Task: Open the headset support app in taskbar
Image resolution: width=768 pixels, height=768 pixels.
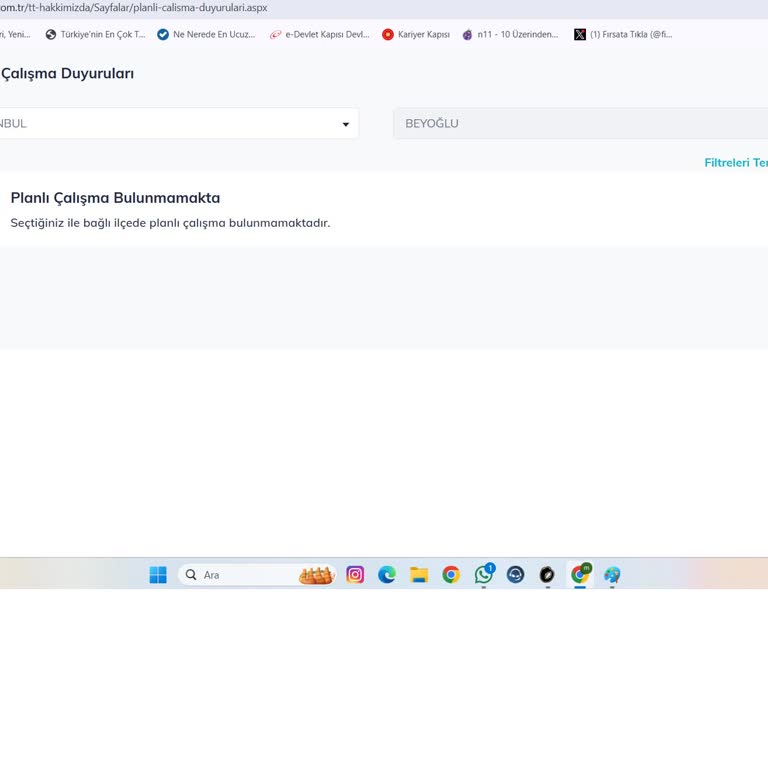Action: click(515, 574)
